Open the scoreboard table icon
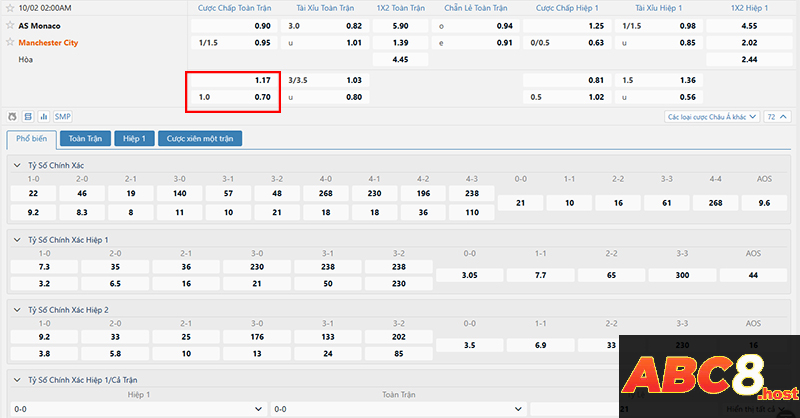800x418 pixels. coord(28,116)
